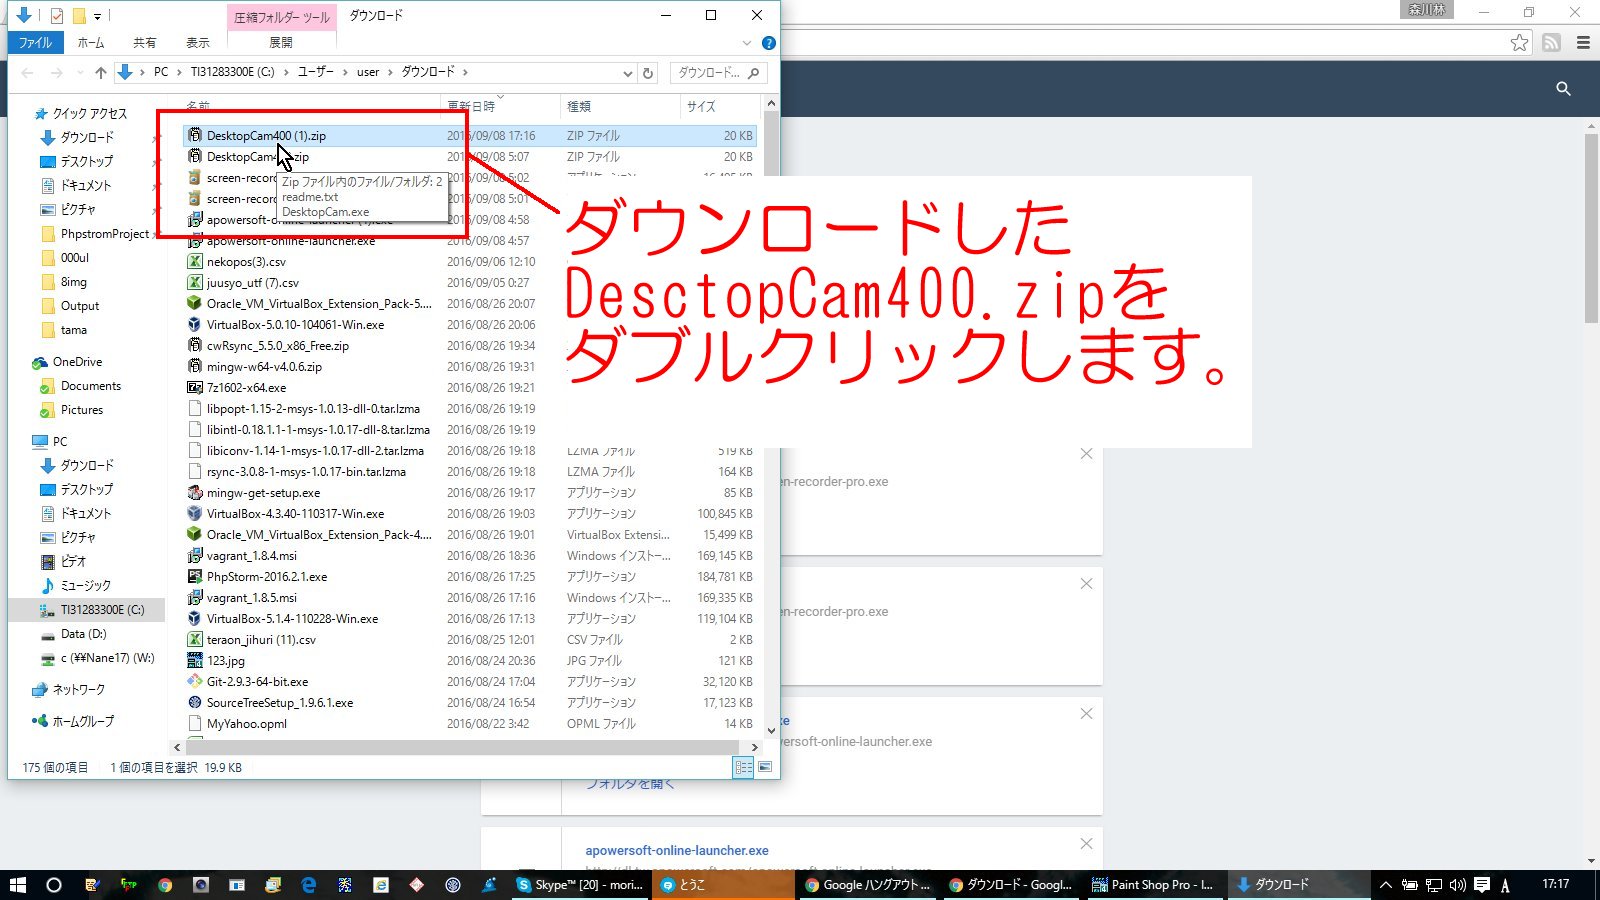Switch to details view using status bar icon

[x=743, y=767]
